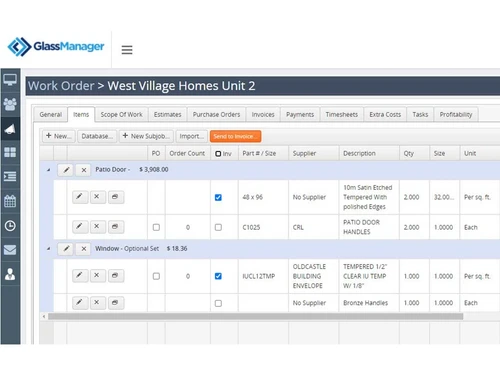500x375 pixels.
Task: Switch to the Timesheets tab
Action: [x=342, y=115]
